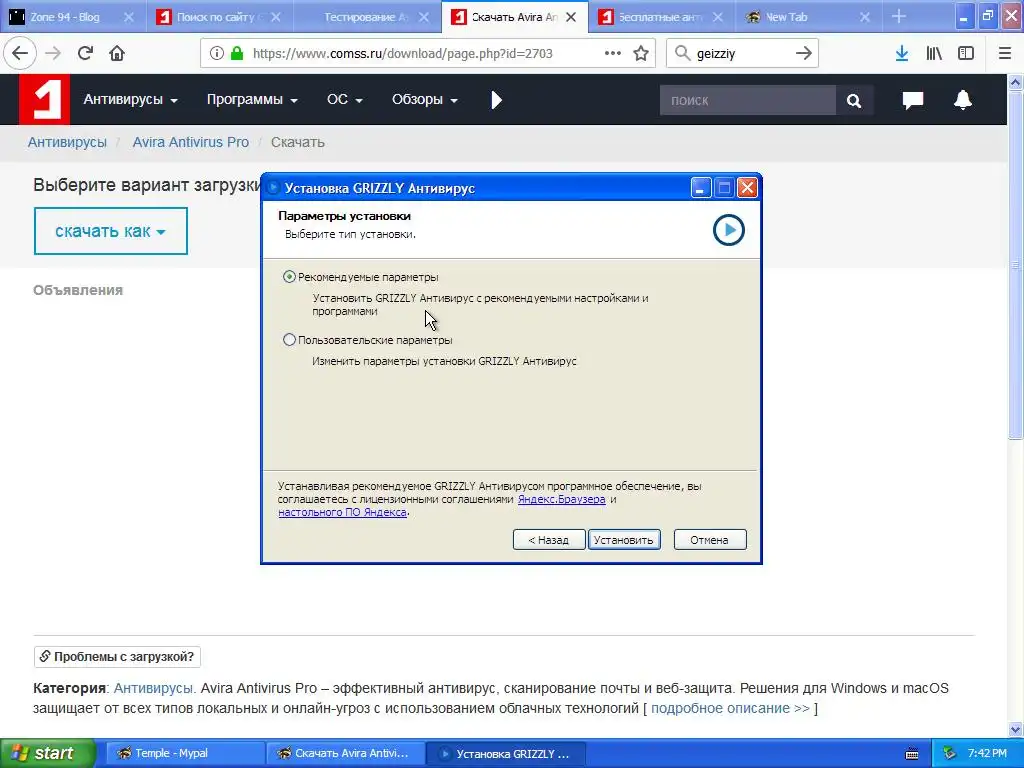The width and height of the screenshot is (1024, 768).
Task: Expand the Обзоры dropdown menu
Action: (x=424, y=99)
